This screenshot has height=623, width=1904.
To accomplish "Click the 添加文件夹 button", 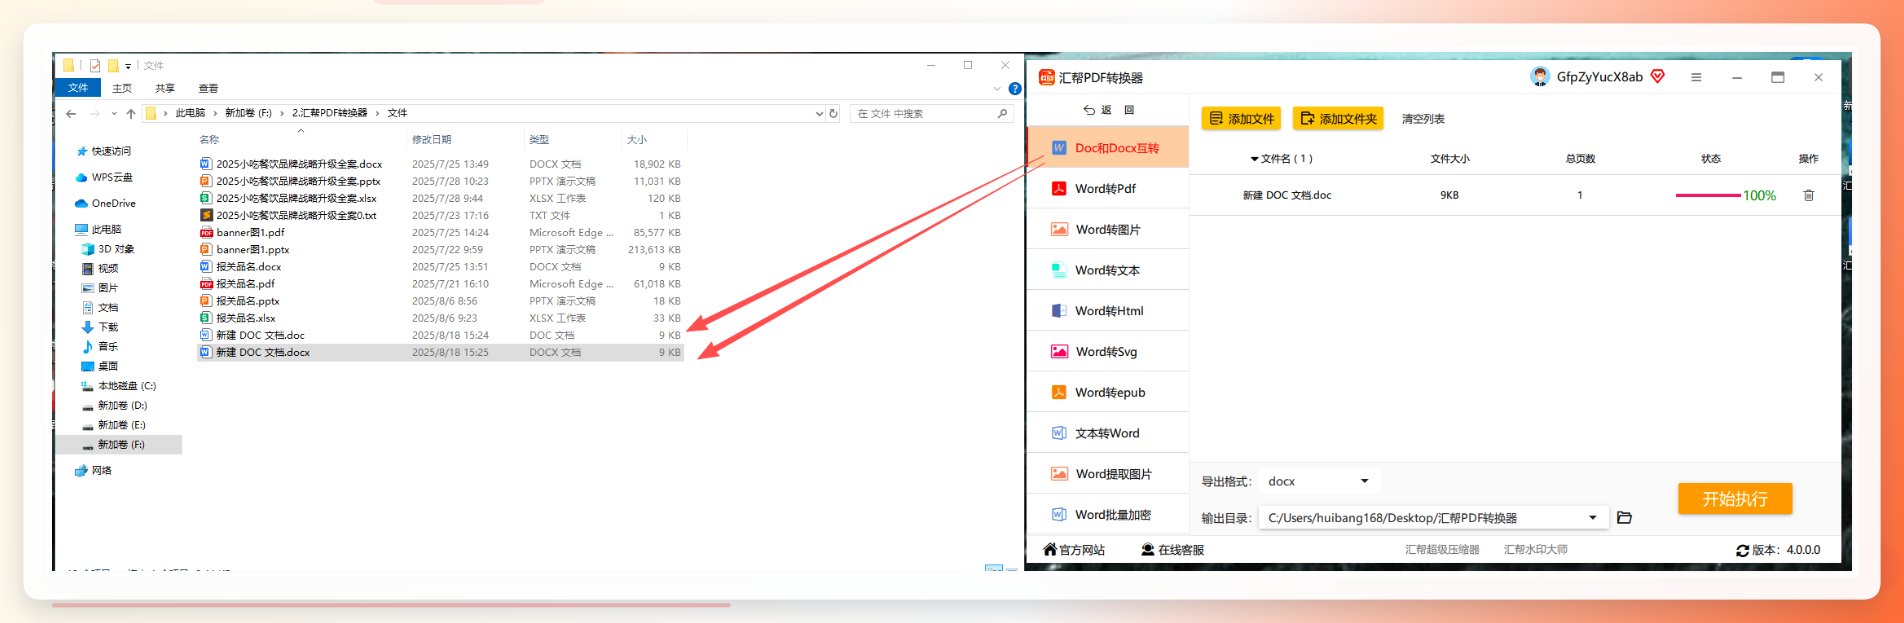I will click(x=1338, y=119).
